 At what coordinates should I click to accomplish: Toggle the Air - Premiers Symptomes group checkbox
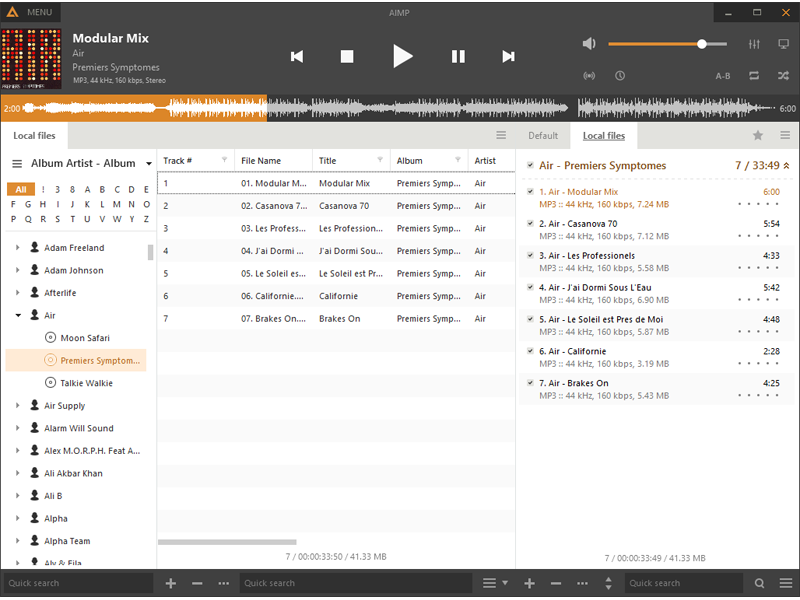tap(530, 165)
